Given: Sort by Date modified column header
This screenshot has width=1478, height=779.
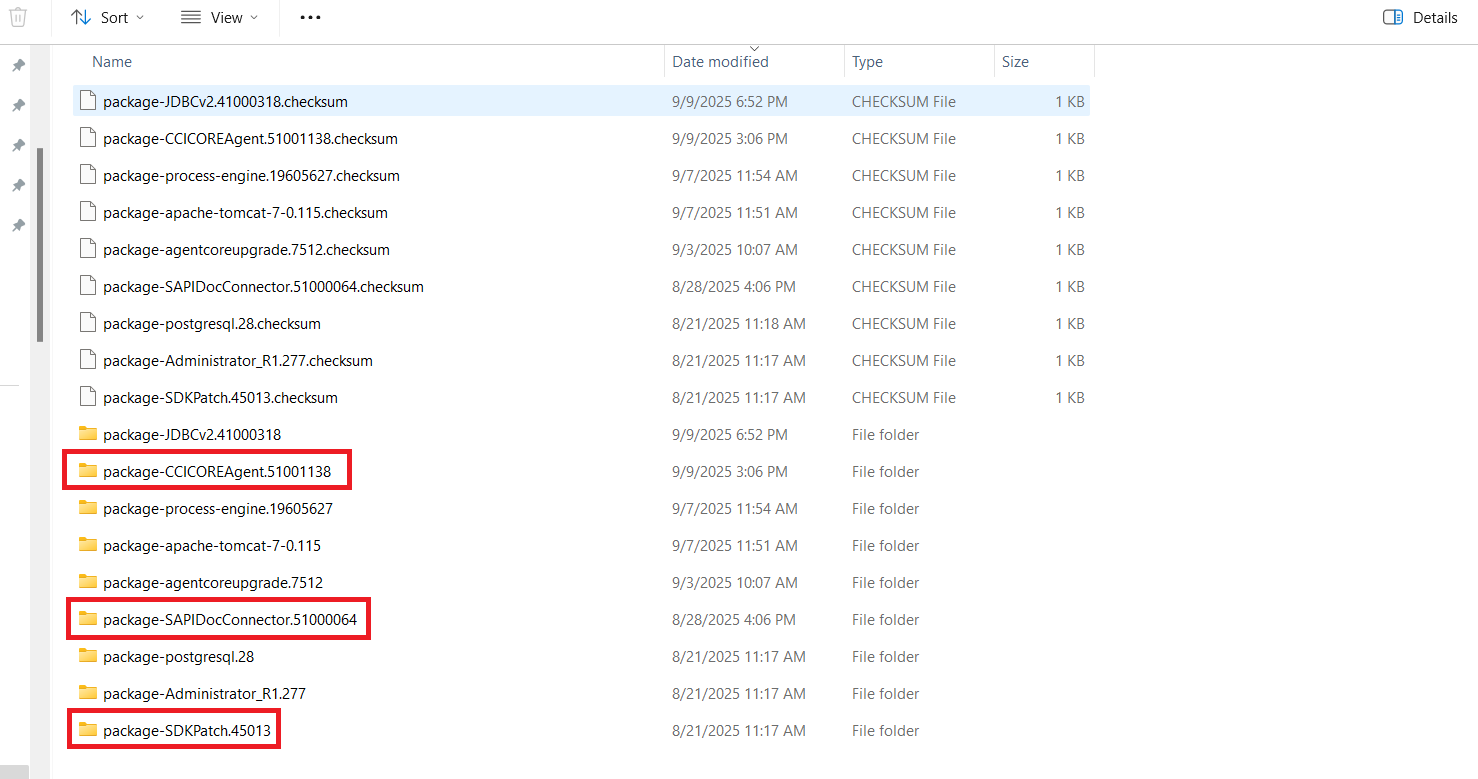Looking at the screenshot, I should coord(720,62).
